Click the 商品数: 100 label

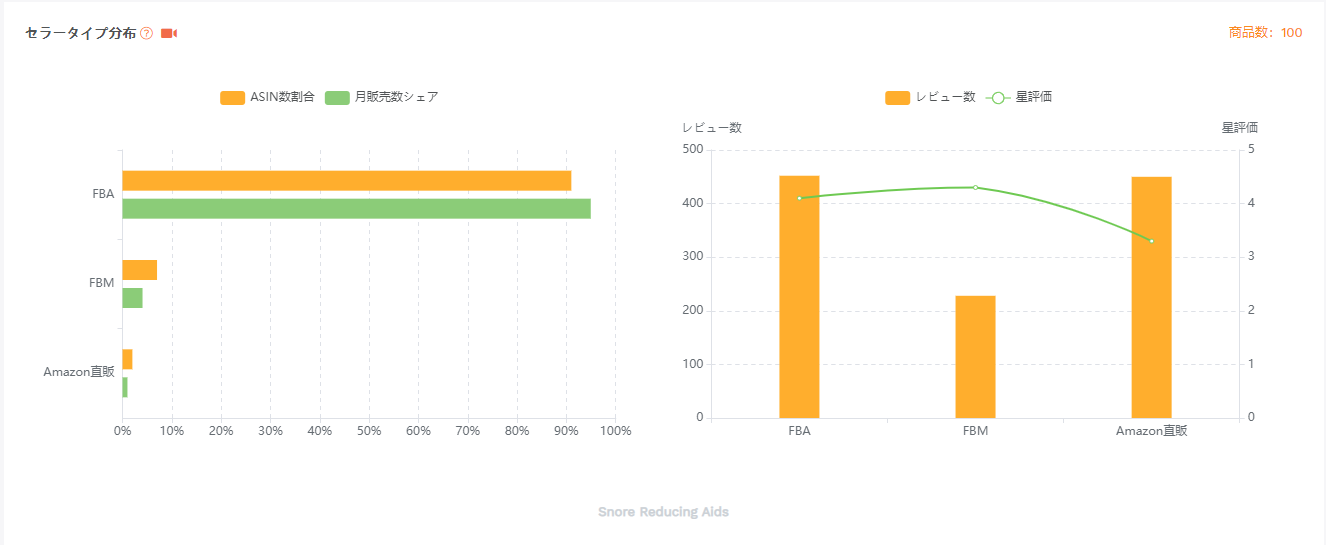(1265, 33)
